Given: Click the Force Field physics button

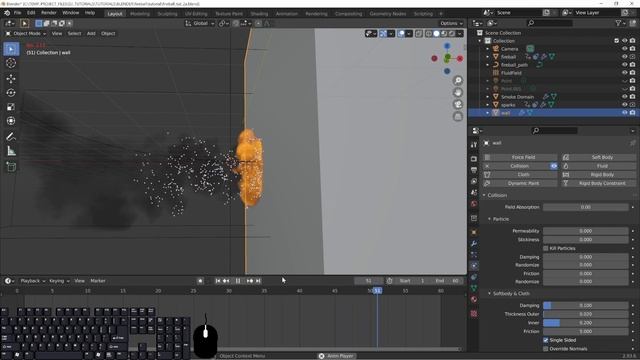Looking at the screenshot, I should (520, 157).
